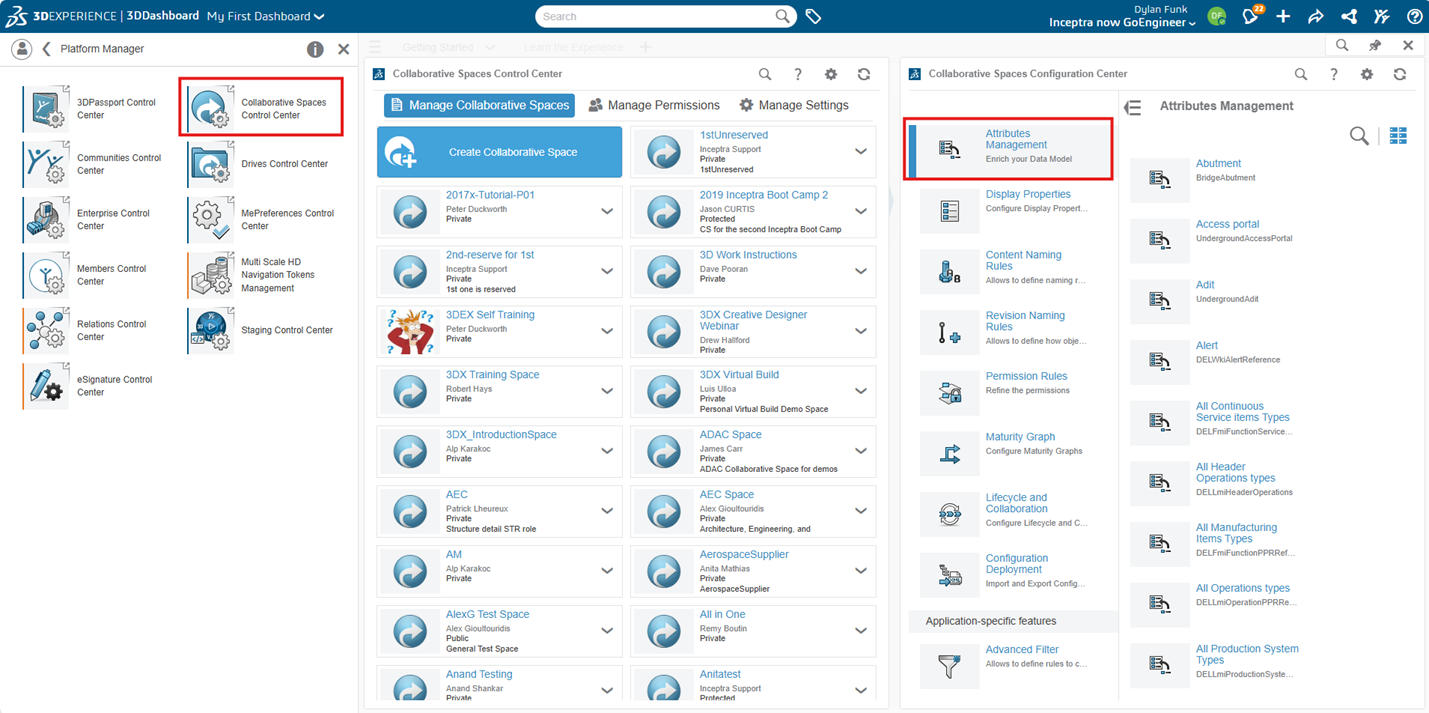
Task: Search in Collaborative Spaces Control Center
Action: tap(765, 74)
